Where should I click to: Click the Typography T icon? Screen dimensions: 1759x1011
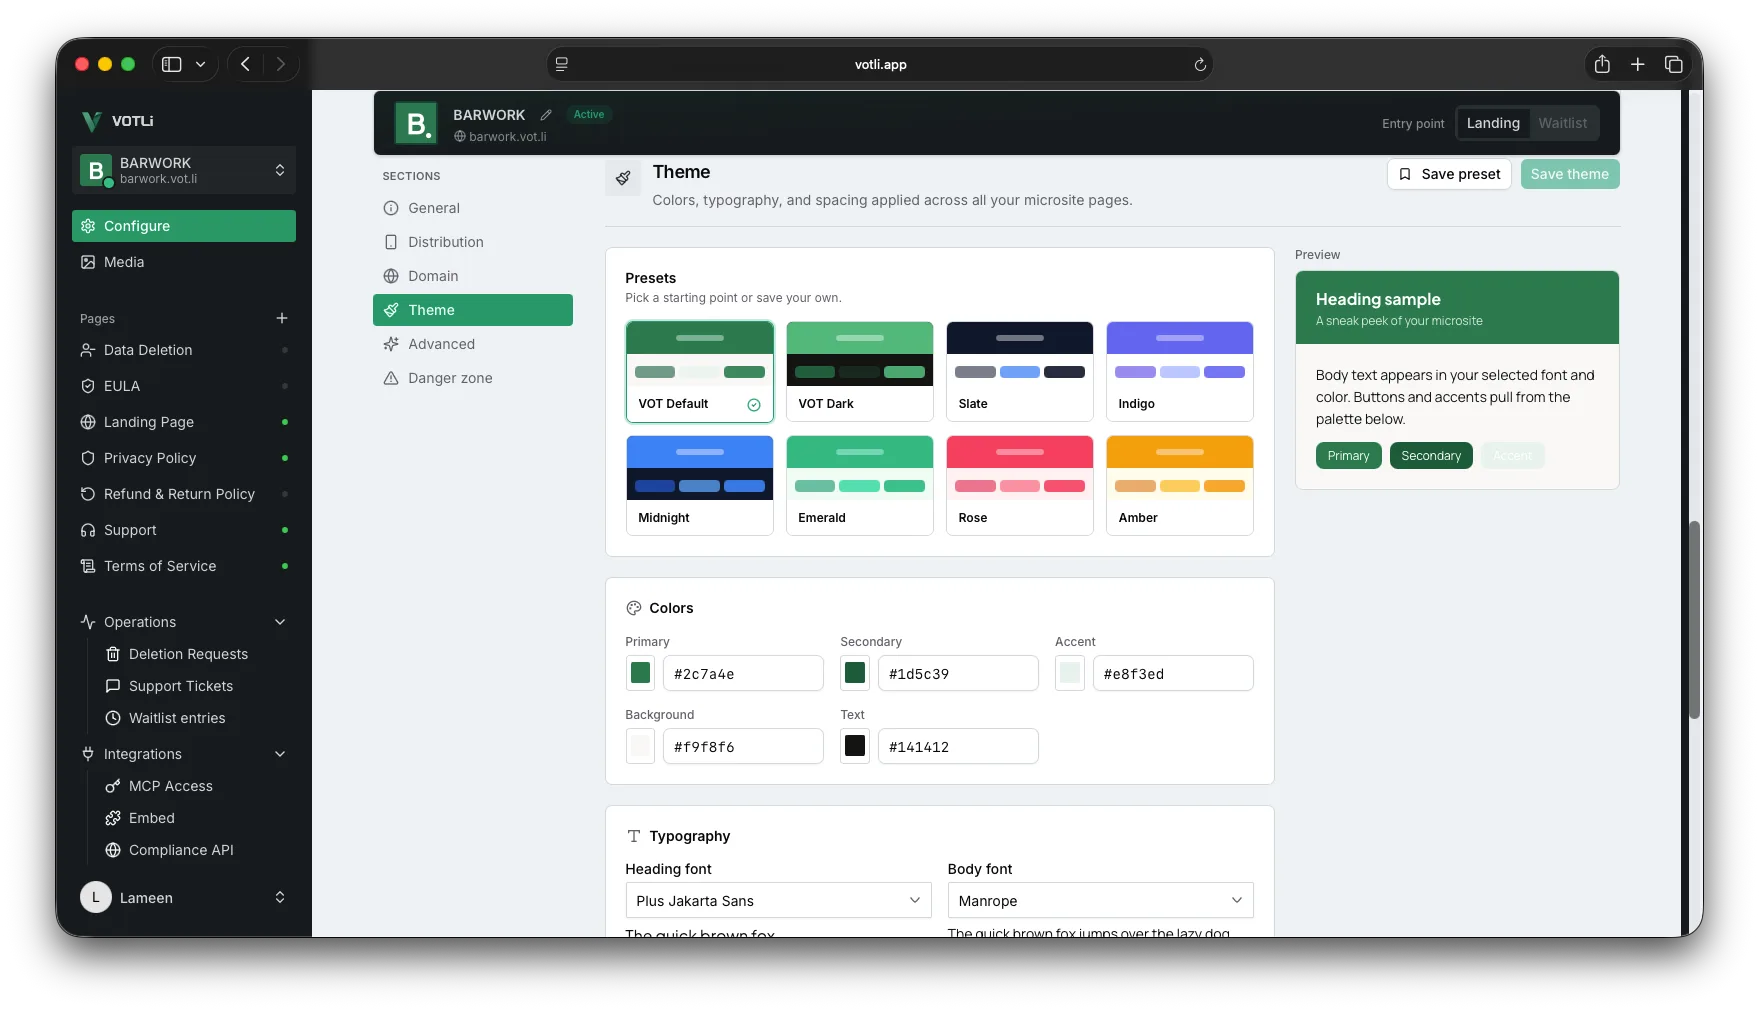click(633, 836)
